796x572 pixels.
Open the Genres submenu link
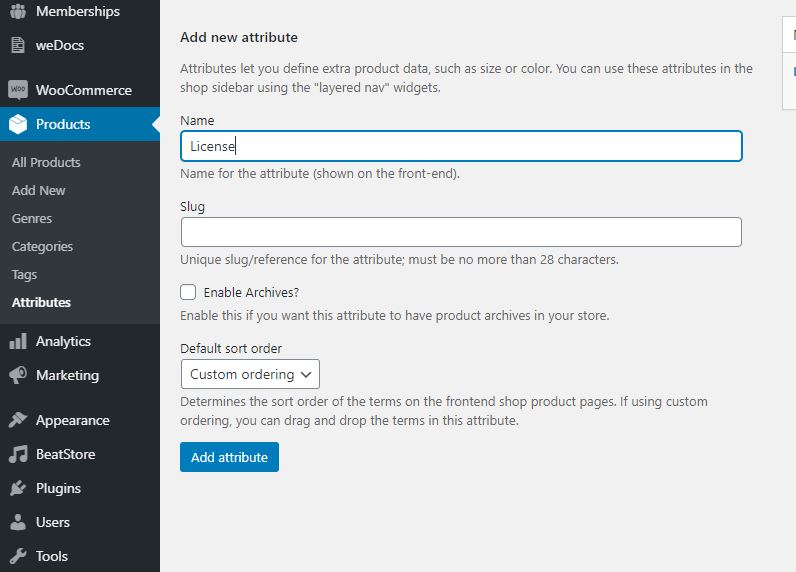[x=32, y=218]
